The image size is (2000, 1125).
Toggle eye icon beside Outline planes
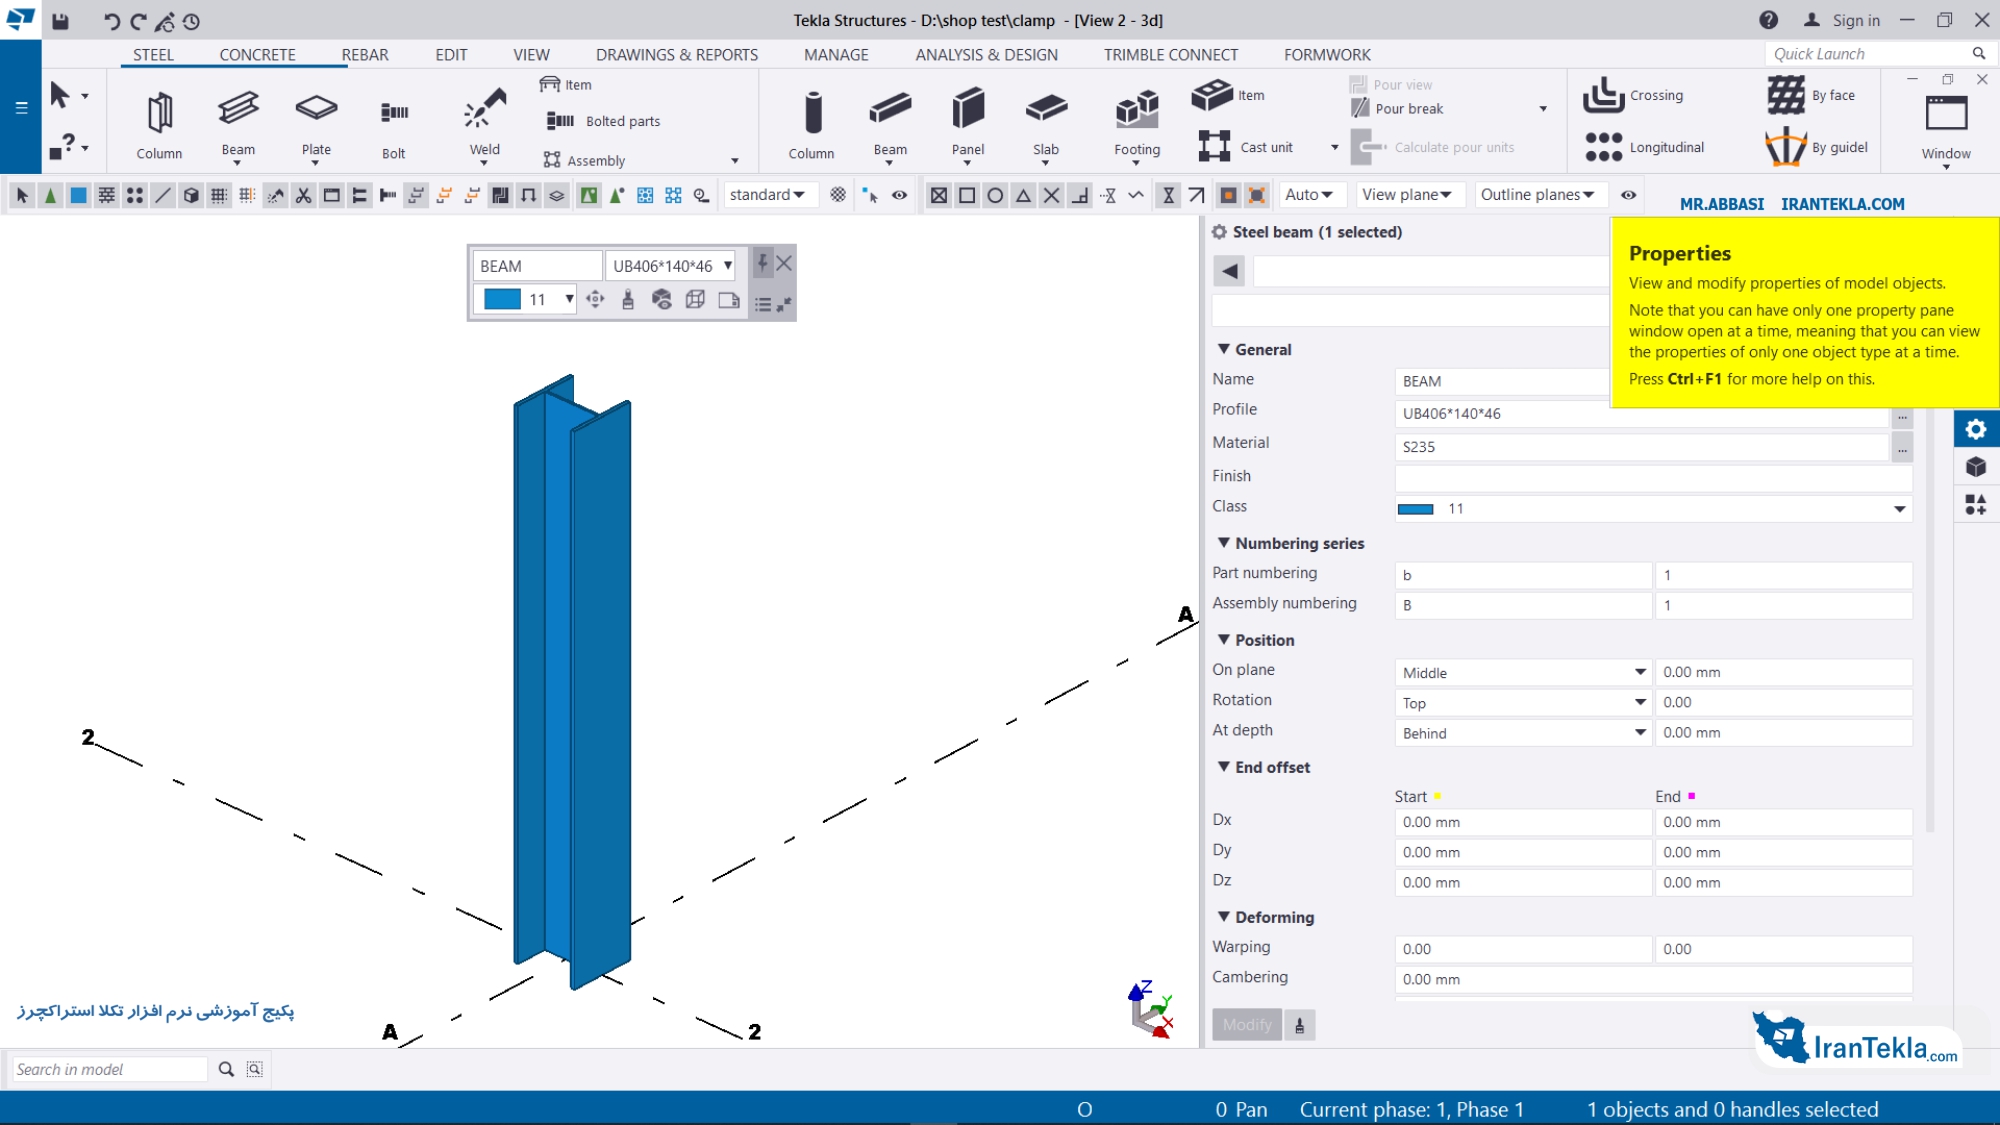click(1628, 195)
